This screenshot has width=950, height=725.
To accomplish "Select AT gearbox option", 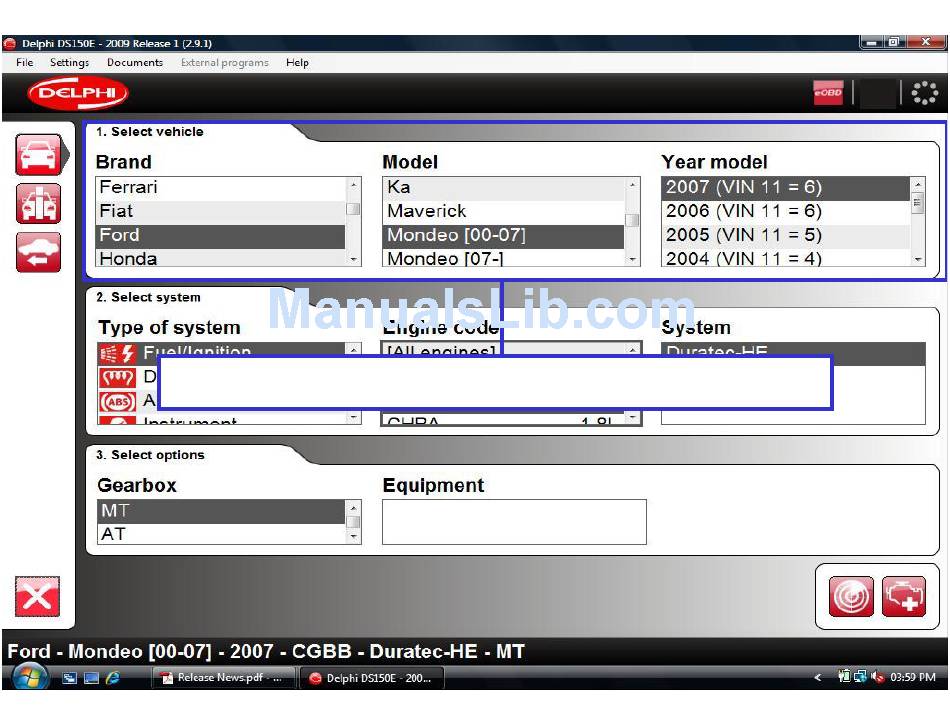I will (x=221, y=534).
